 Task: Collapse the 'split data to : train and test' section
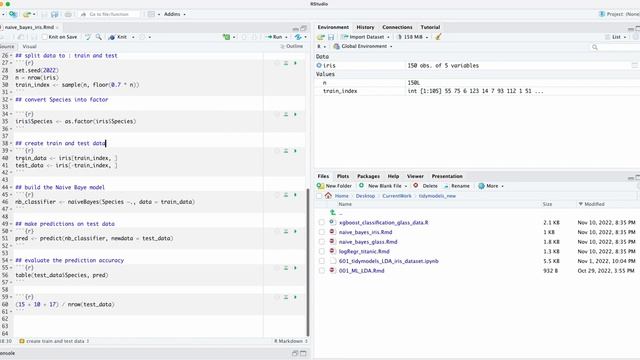point(11,56)
